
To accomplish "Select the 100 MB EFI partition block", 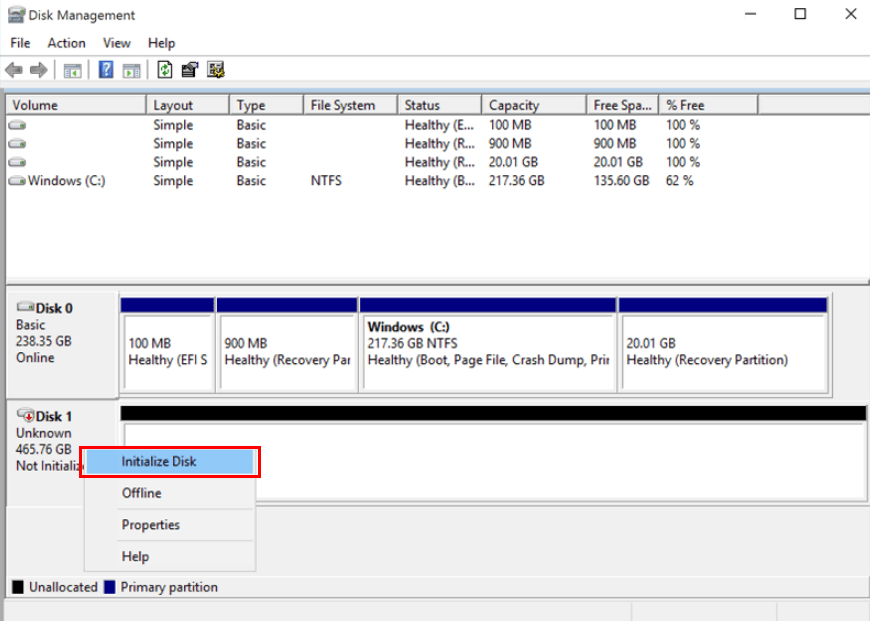I will click(x=168, y=345).
